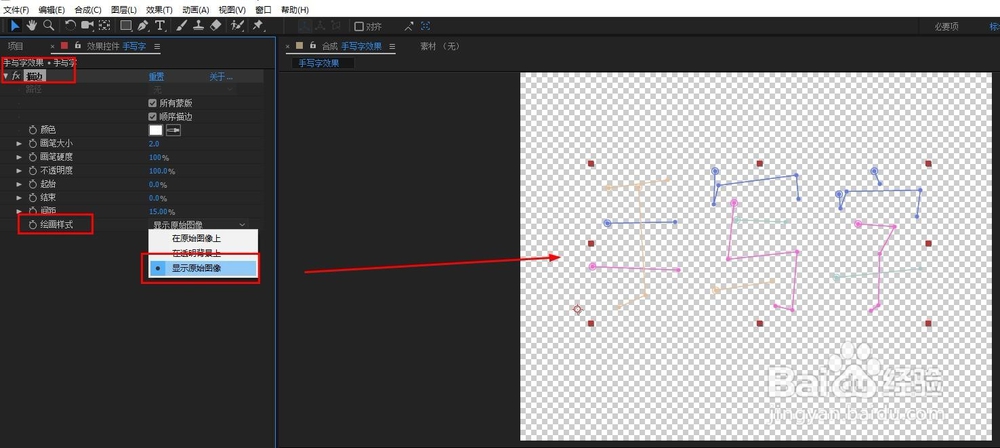Screen dimensions: 1000x448
Task: Select the Clone Stamp tool
Action: point(198,26)
